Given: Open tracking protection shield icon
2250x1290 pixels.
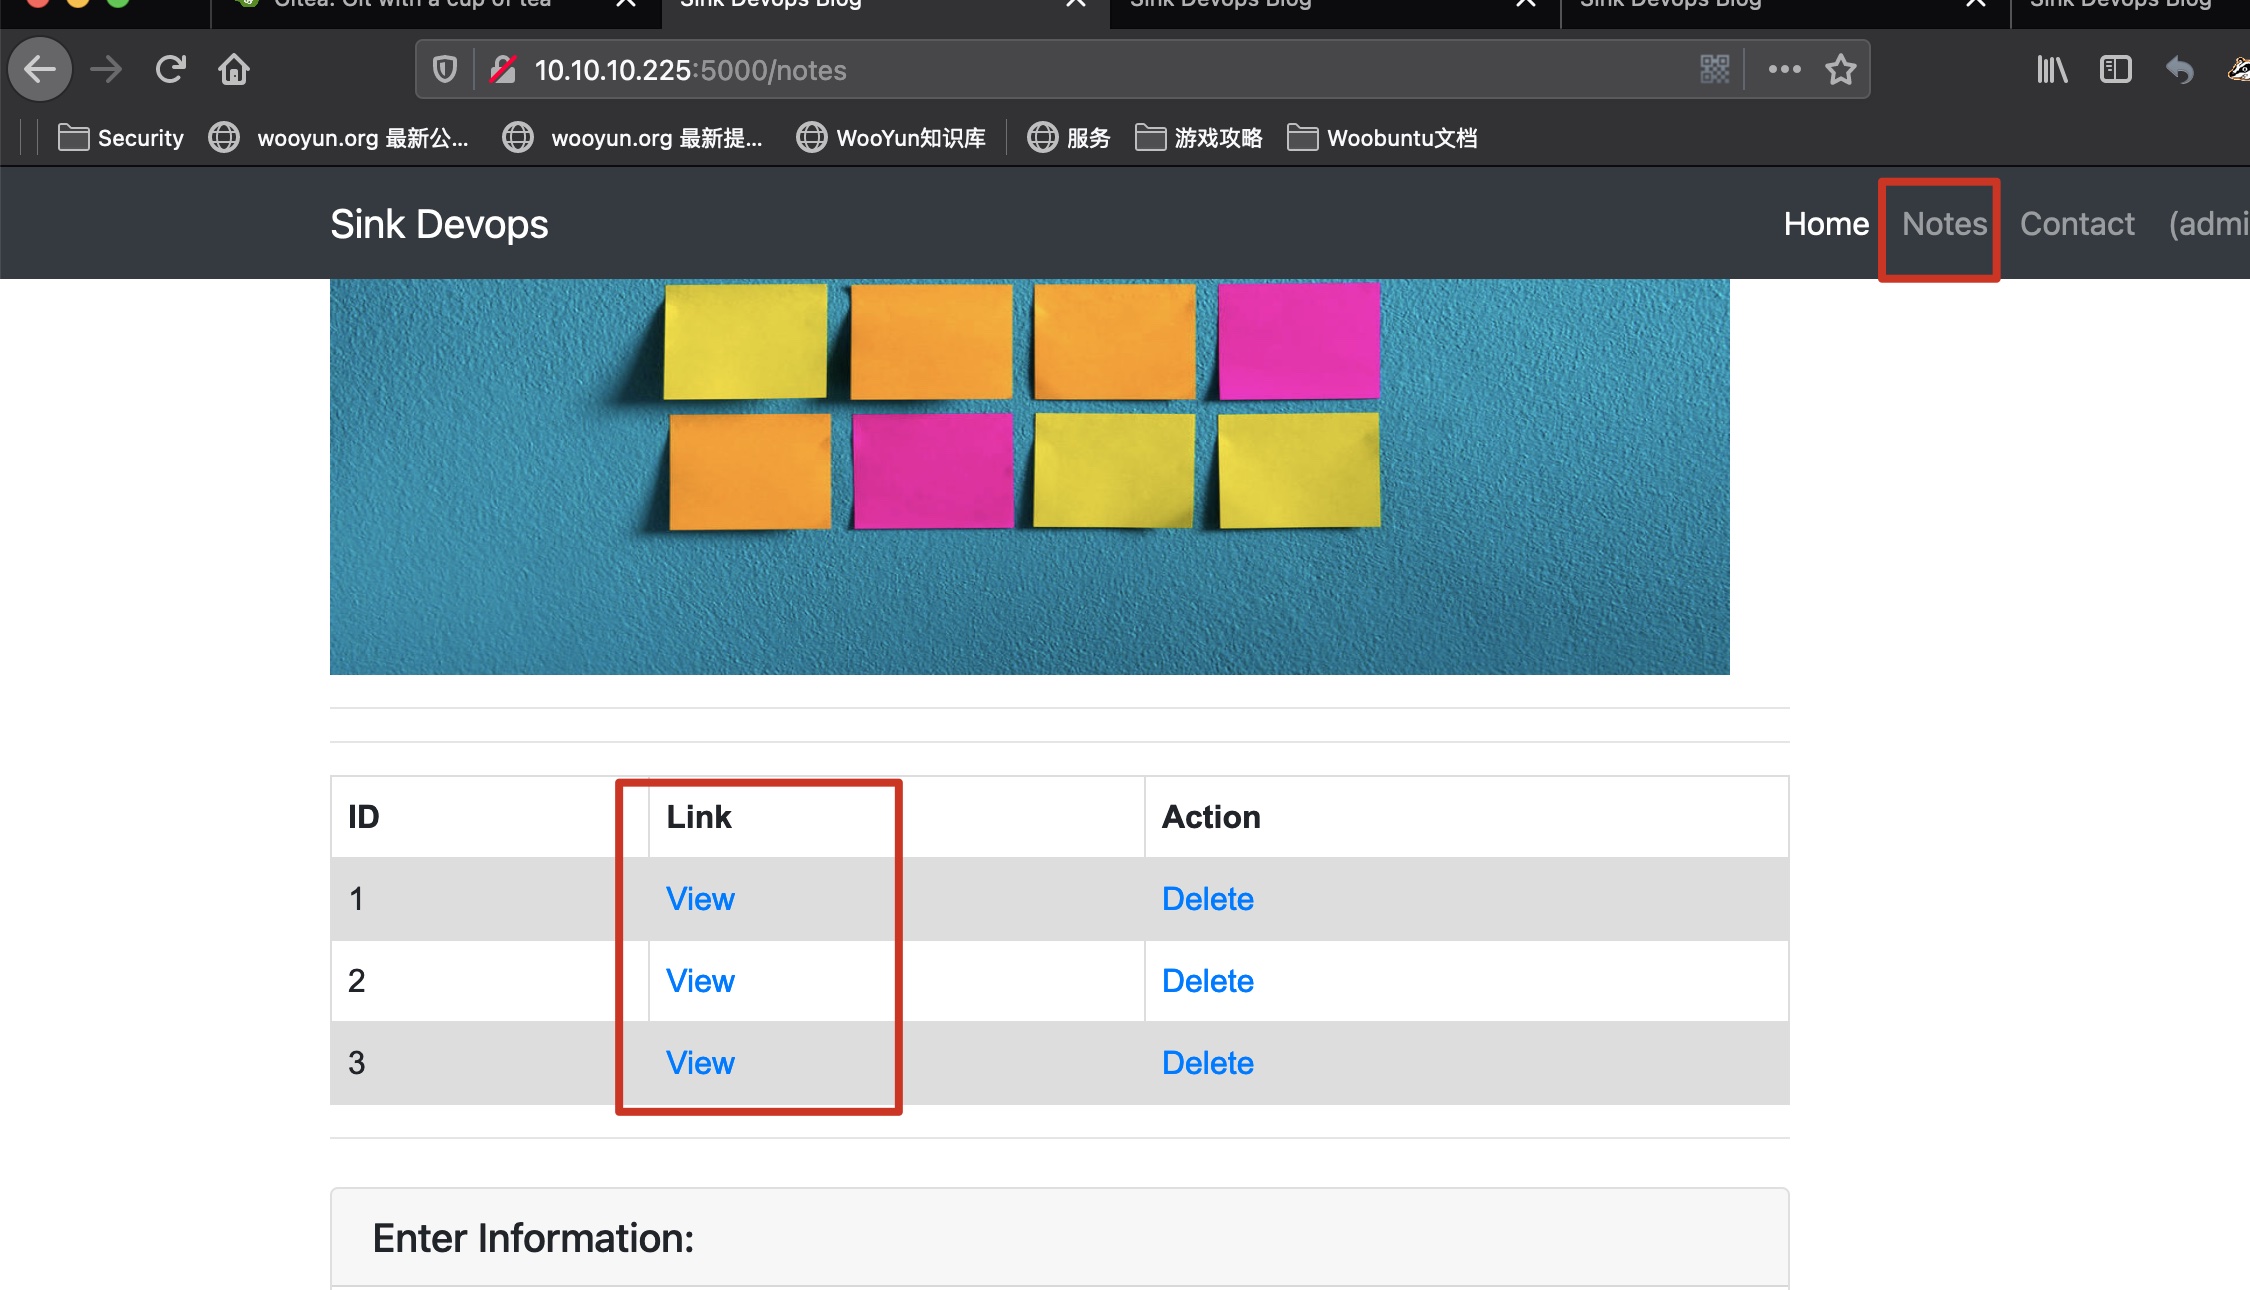Looking at the screenshot, I should pos(445,70).
